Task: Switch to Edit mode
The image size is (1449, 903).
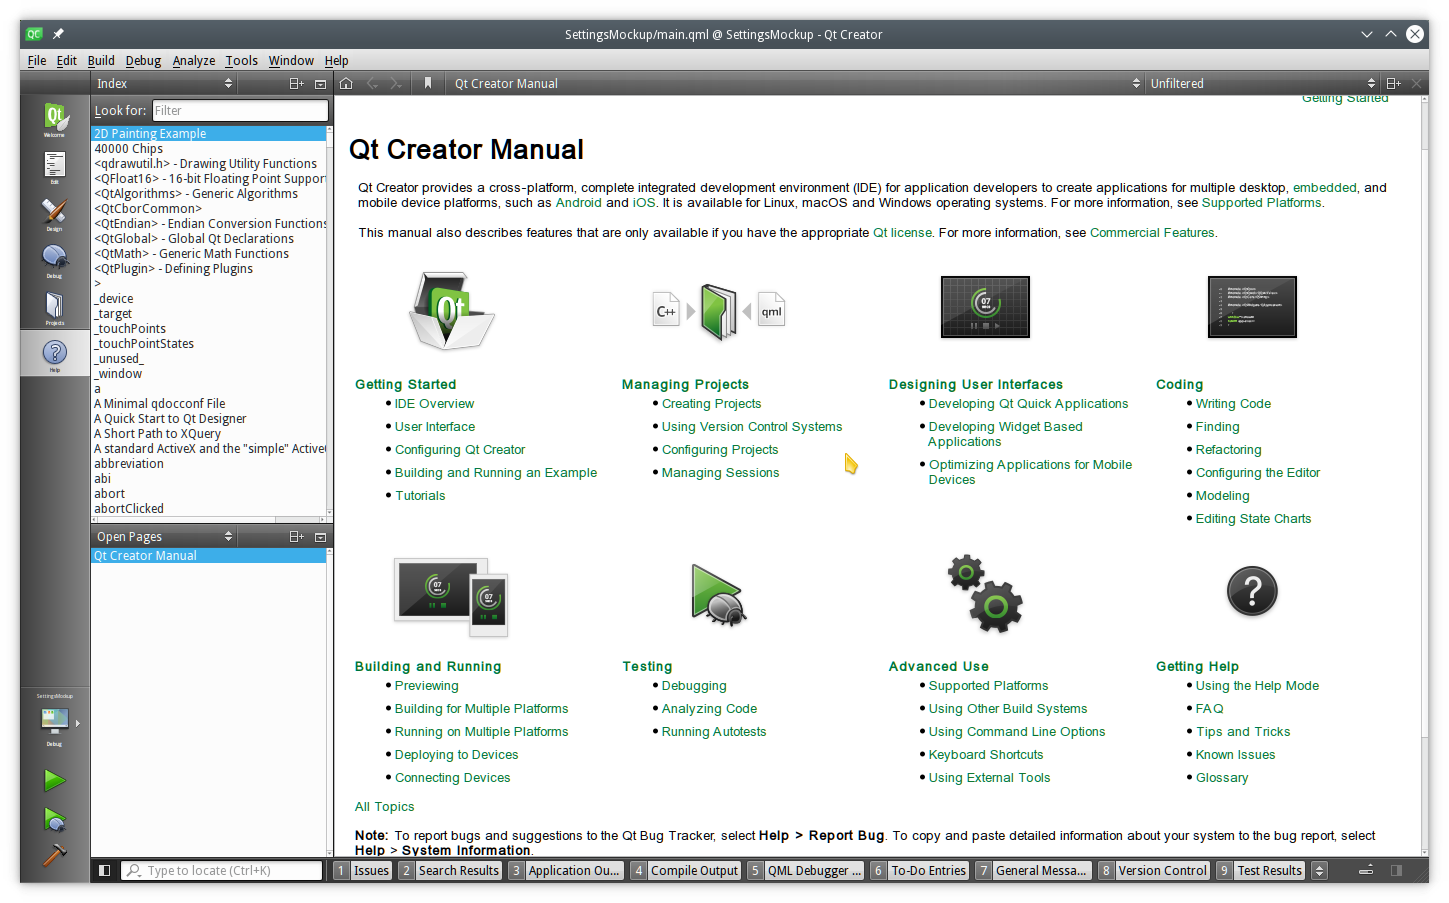Action: point(55,167)
